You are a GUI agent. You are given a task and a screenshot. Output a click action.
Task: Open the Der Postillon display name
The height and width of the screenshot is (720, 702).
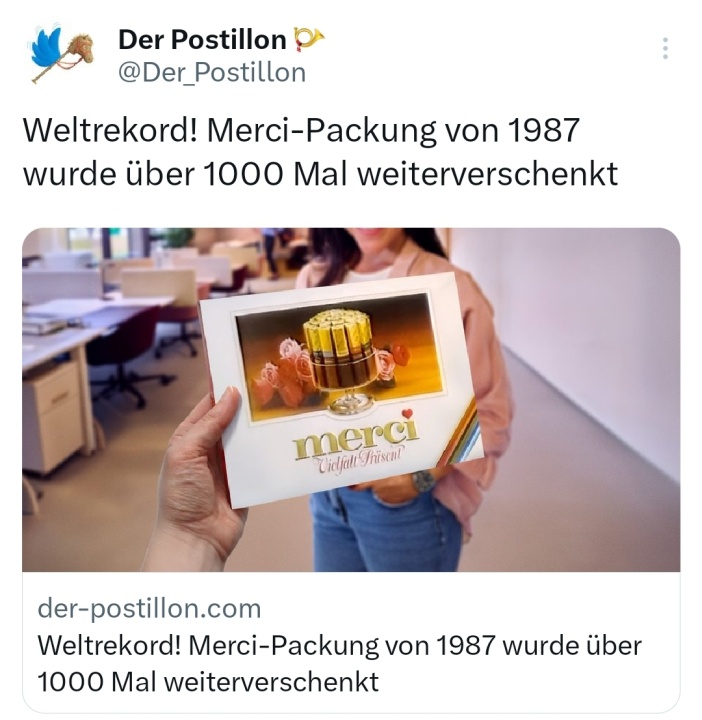tap(202, 39)
